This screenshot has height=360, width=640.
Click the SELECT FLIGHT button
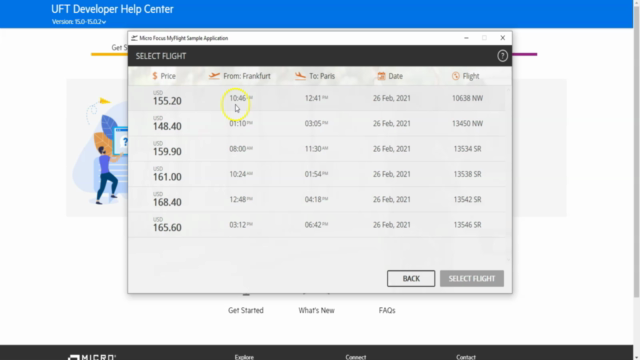[x=472, y=278]
